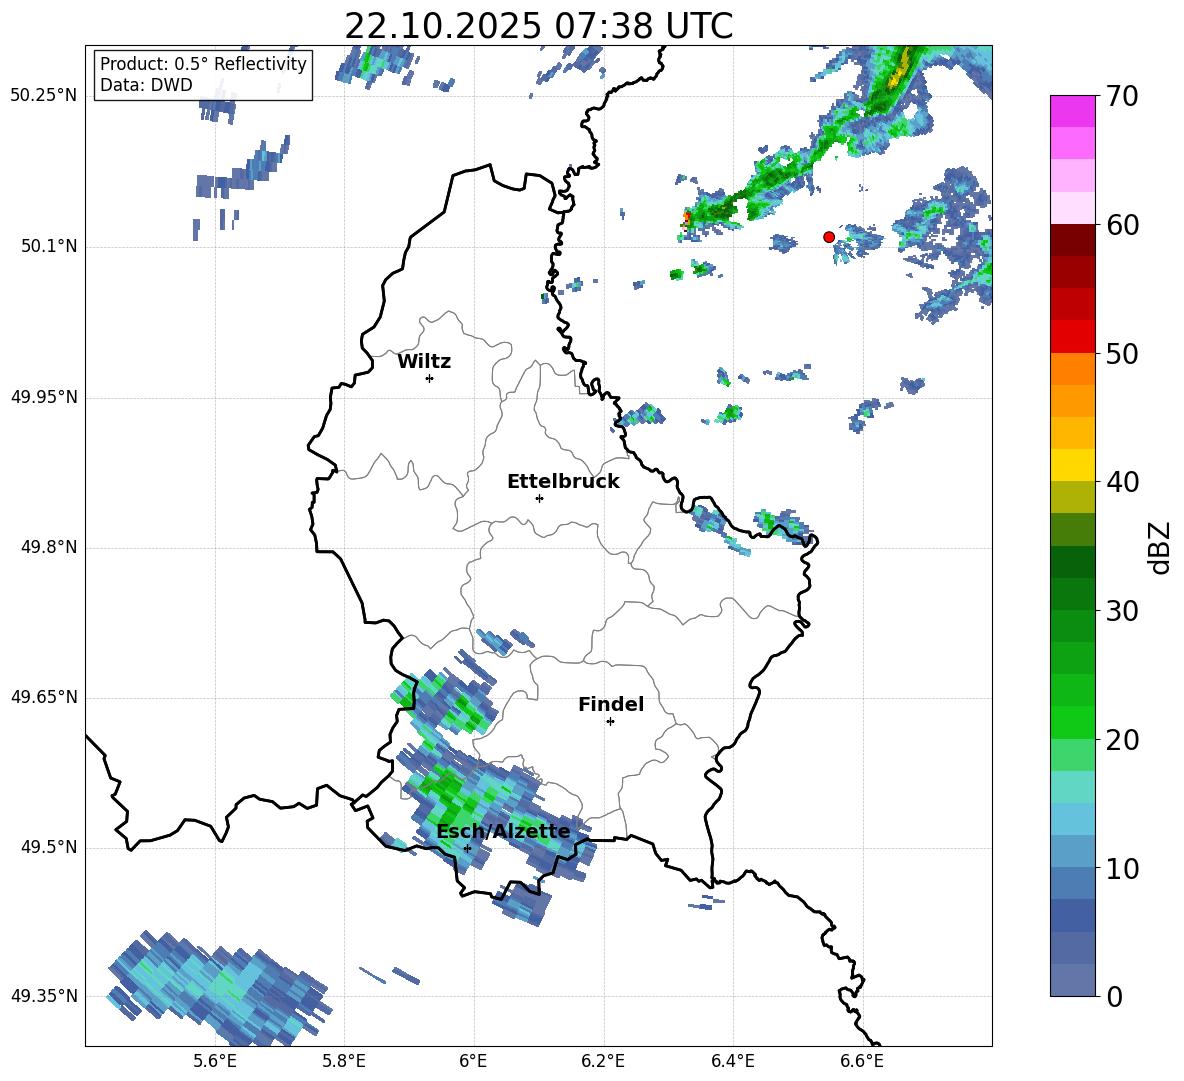
Task: Click the red dot marker on the map
Action: pos(828,237)
